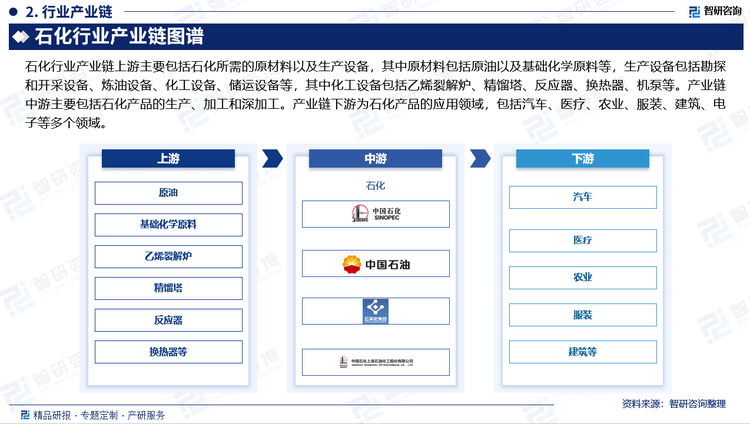Click the 服装 box
The image size is (750, 424).
[583, 315]
